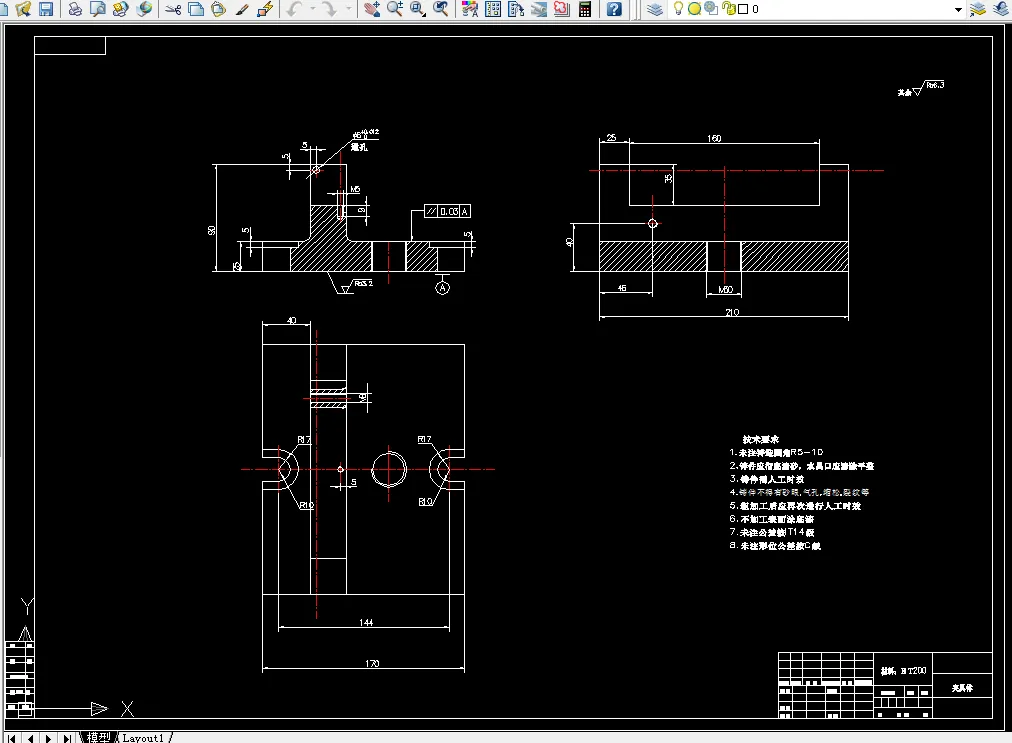Click the 3D DWF globe icon
This screenshot has height=743, width=1012.
coord(145,9)
